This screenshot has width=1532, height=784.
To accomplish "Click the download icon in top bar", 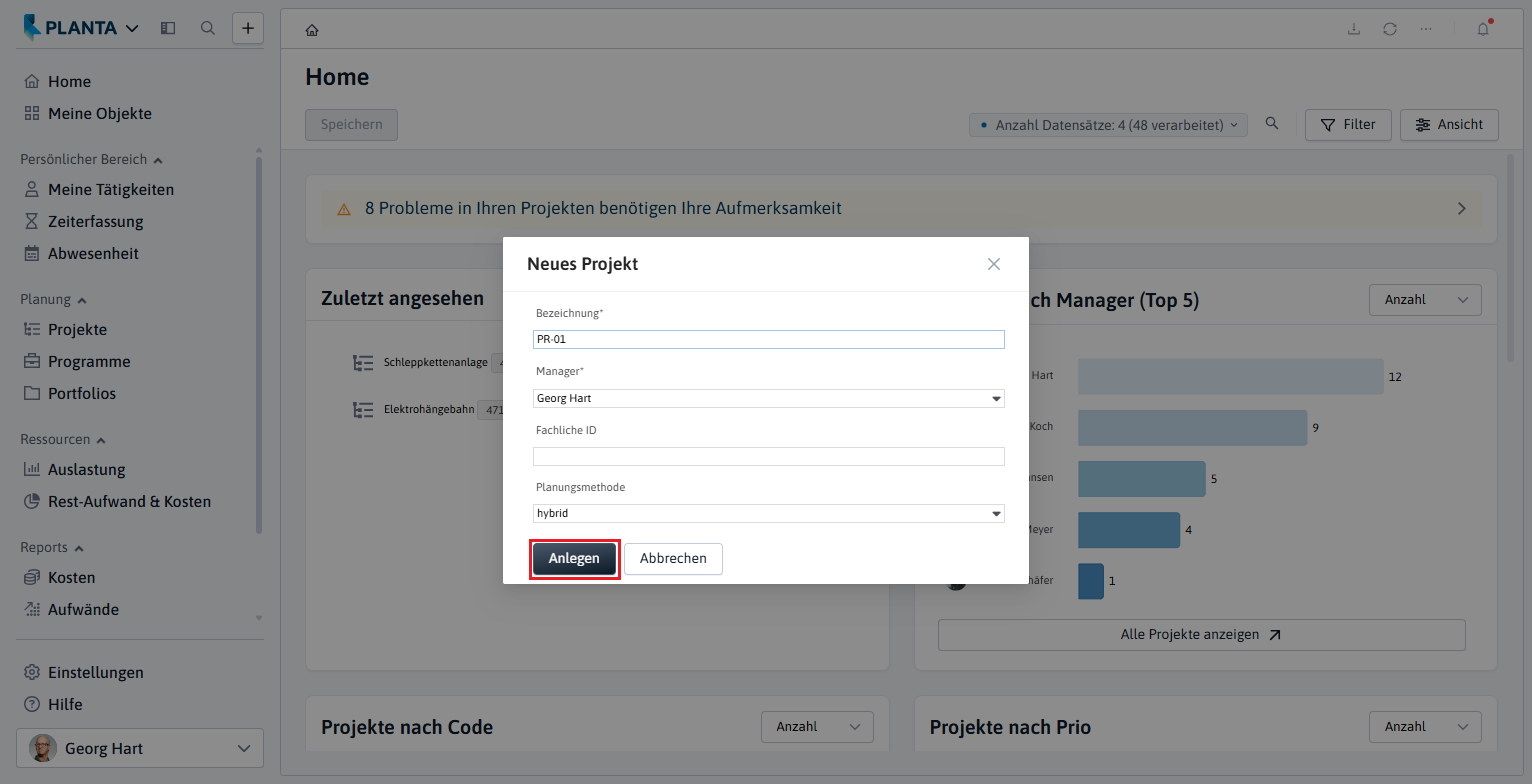I will pos(1354,29).
